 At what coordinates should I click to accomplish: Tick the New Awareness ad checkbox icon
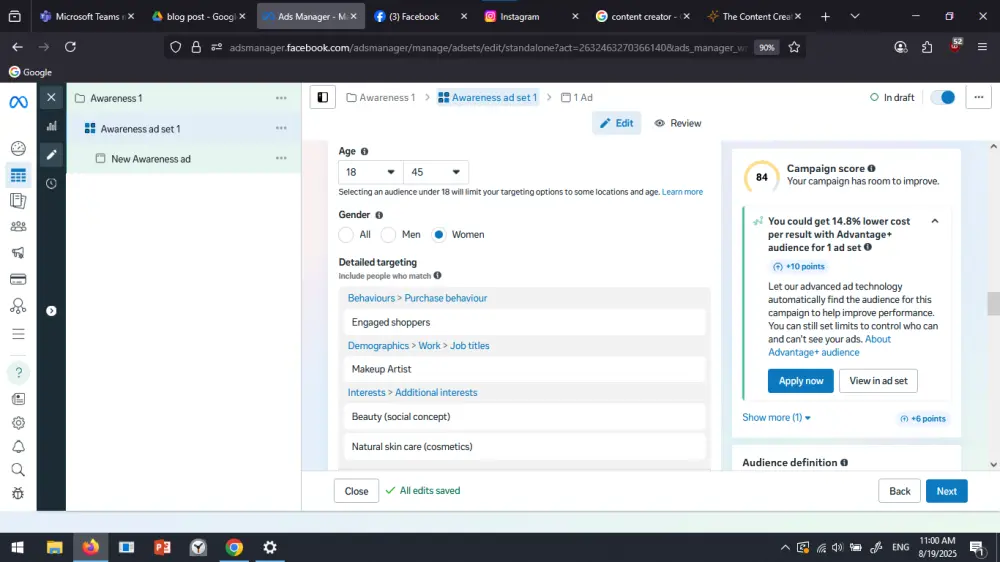pyautogui.click(x=100, y=158)
